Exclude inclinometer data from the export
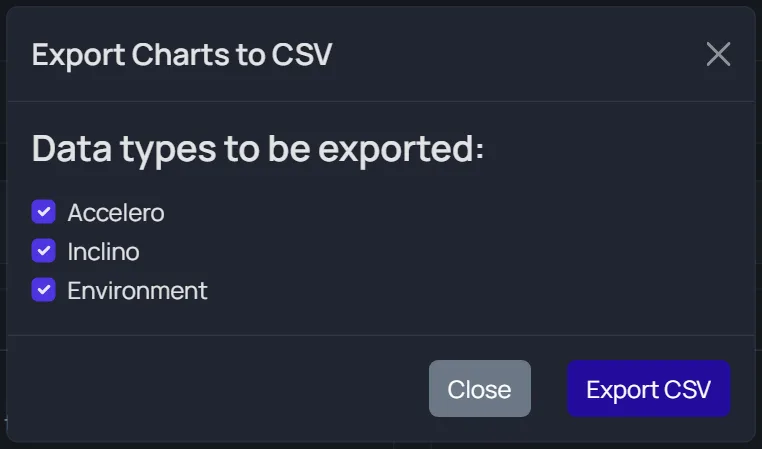The image size is (762, 449). pyautogui.click(x=44, y=251)
